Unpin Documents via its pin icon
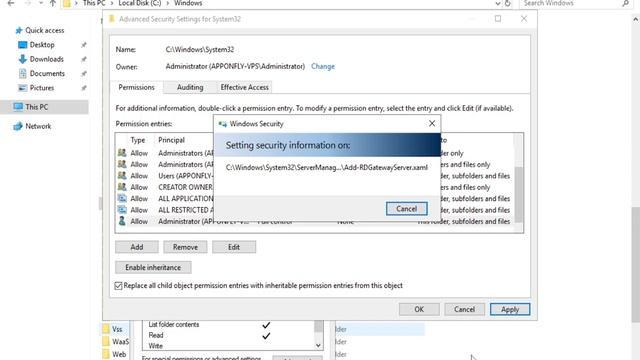The height and width of the screenshot is (360, 640). pos(84,73)
